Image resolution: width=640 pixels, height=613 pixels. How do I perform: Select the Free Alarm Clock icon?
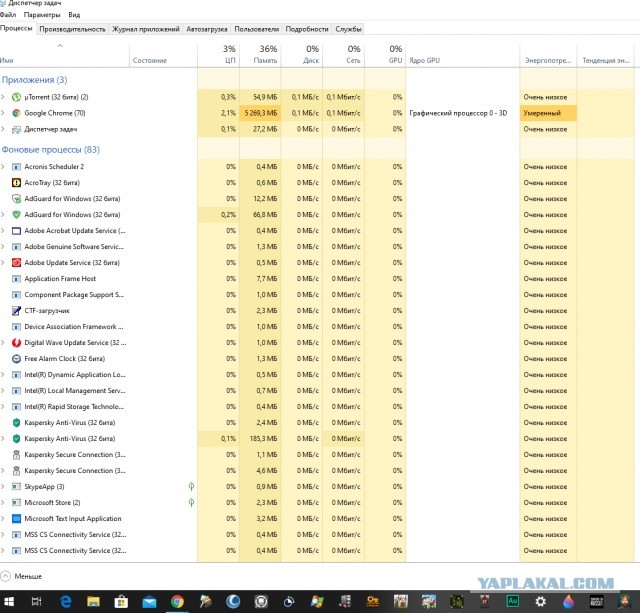pyautogui.click(x=16, y=359)
